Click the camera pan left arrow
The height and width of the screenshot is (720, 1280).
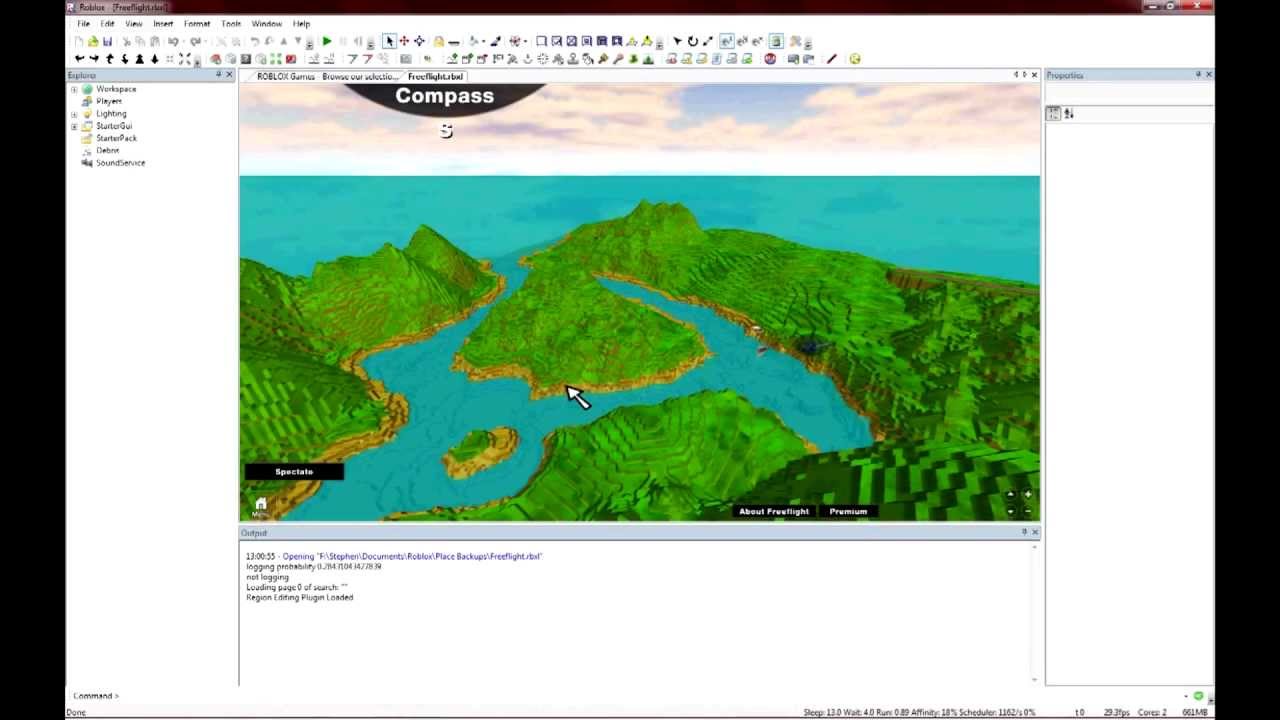pos(80,59)
